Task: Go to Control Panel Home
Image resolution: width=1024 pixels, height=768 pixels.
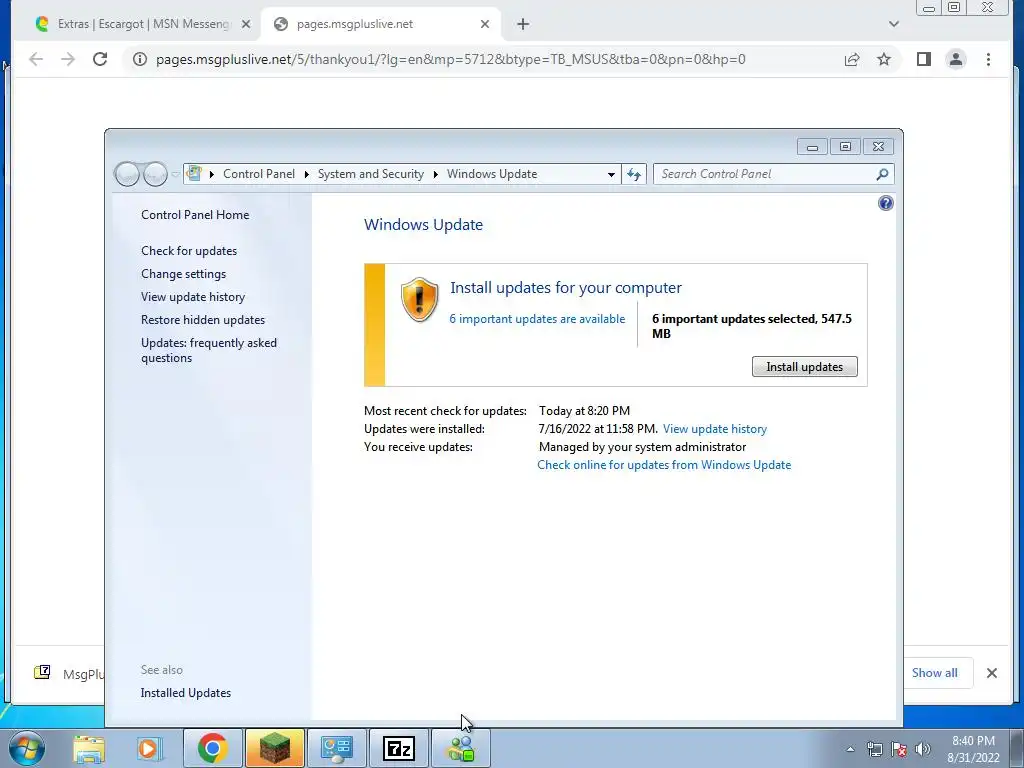Action: pyautogui.click(x=195, y=215)
